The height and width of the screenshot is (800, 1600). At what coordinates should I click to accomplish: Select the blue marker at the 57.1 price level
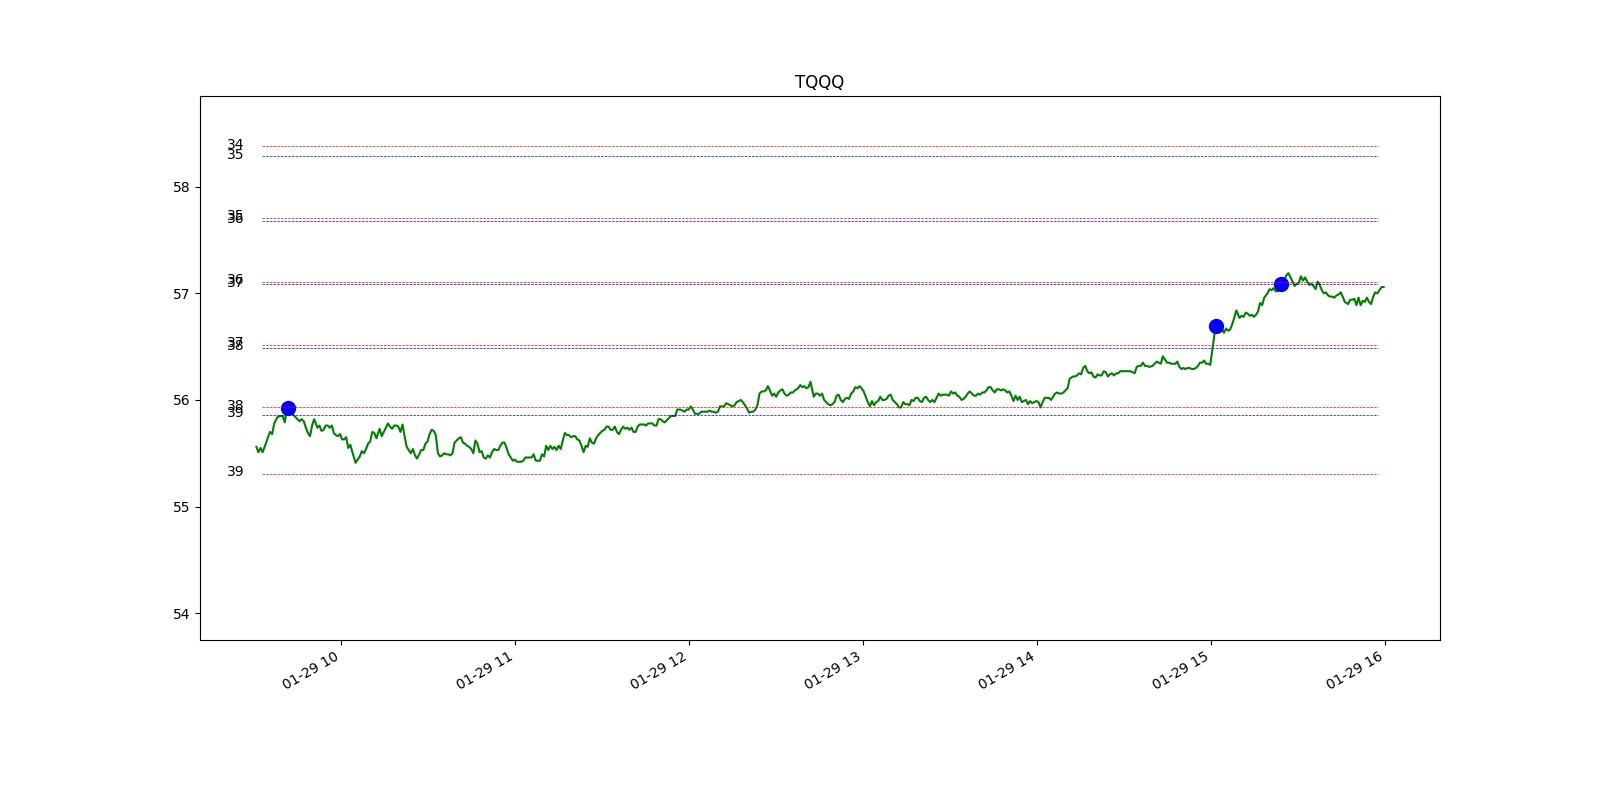pyautogui.click(x=1281, y=284)
